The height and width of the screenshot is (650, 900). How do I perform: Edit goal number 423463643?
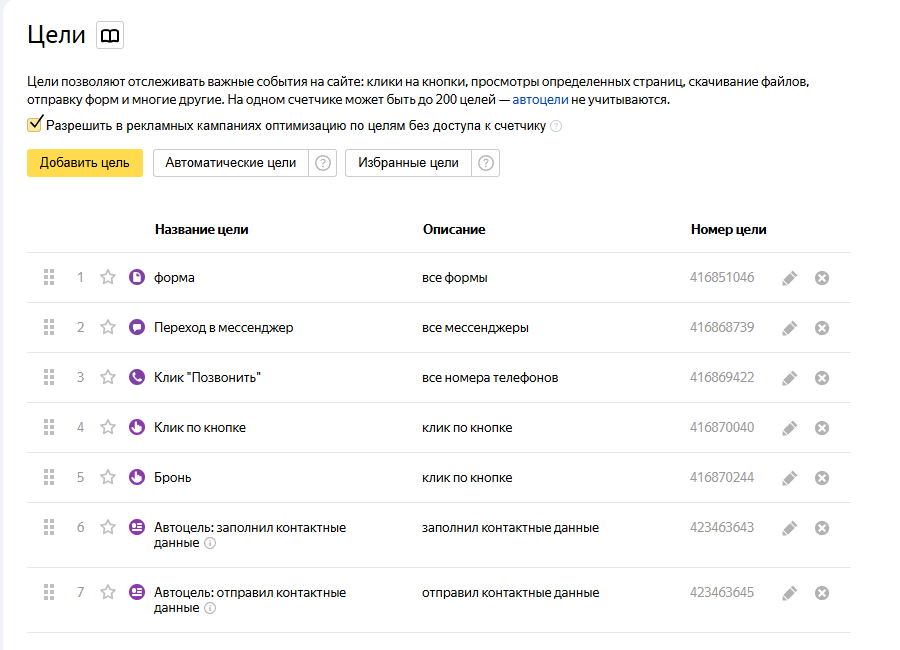[x=790, y=528]
